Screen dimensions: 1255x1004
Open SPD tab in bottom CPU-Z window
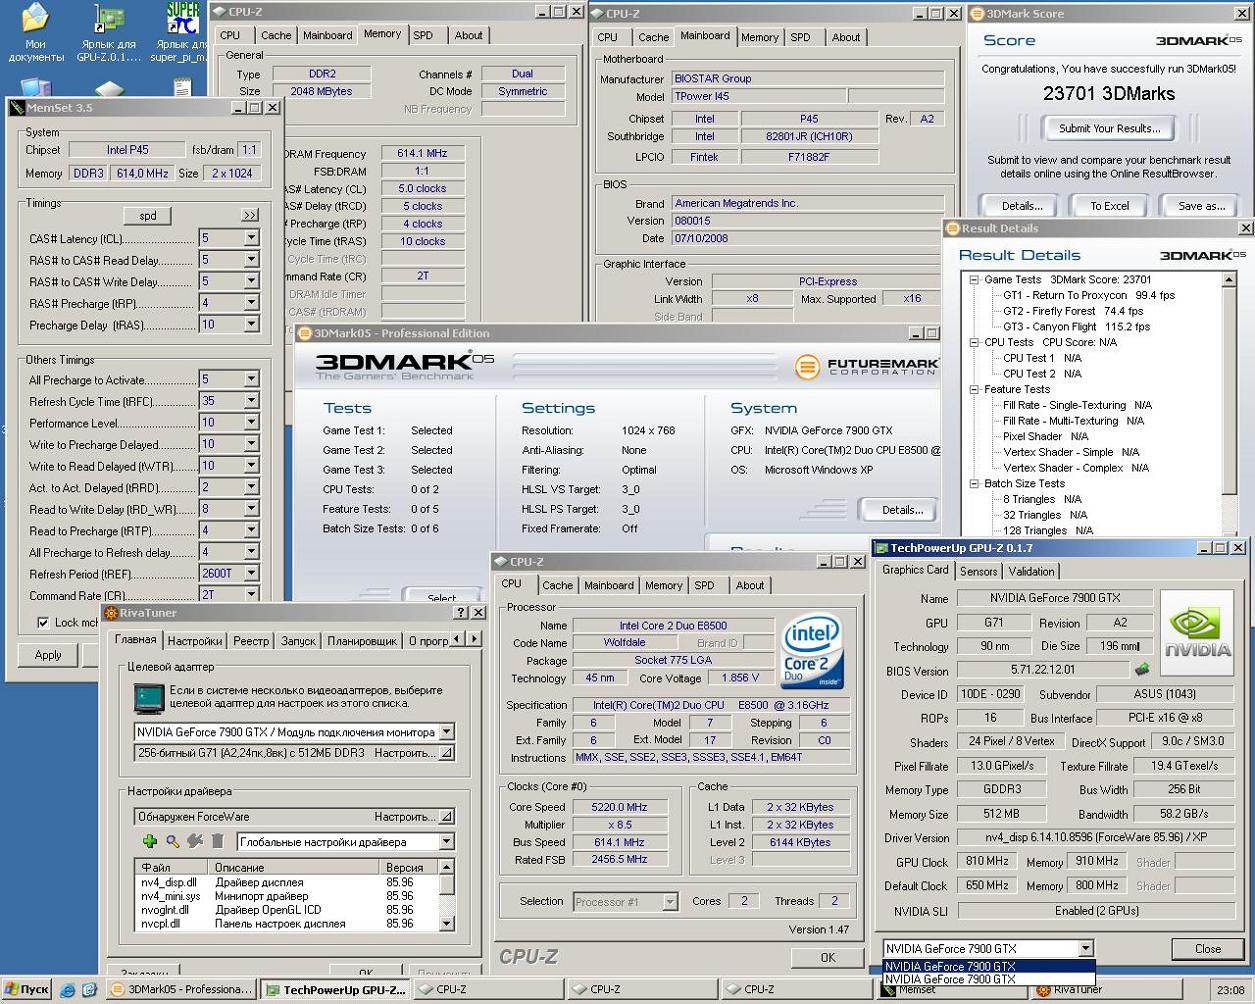point(704,585)
